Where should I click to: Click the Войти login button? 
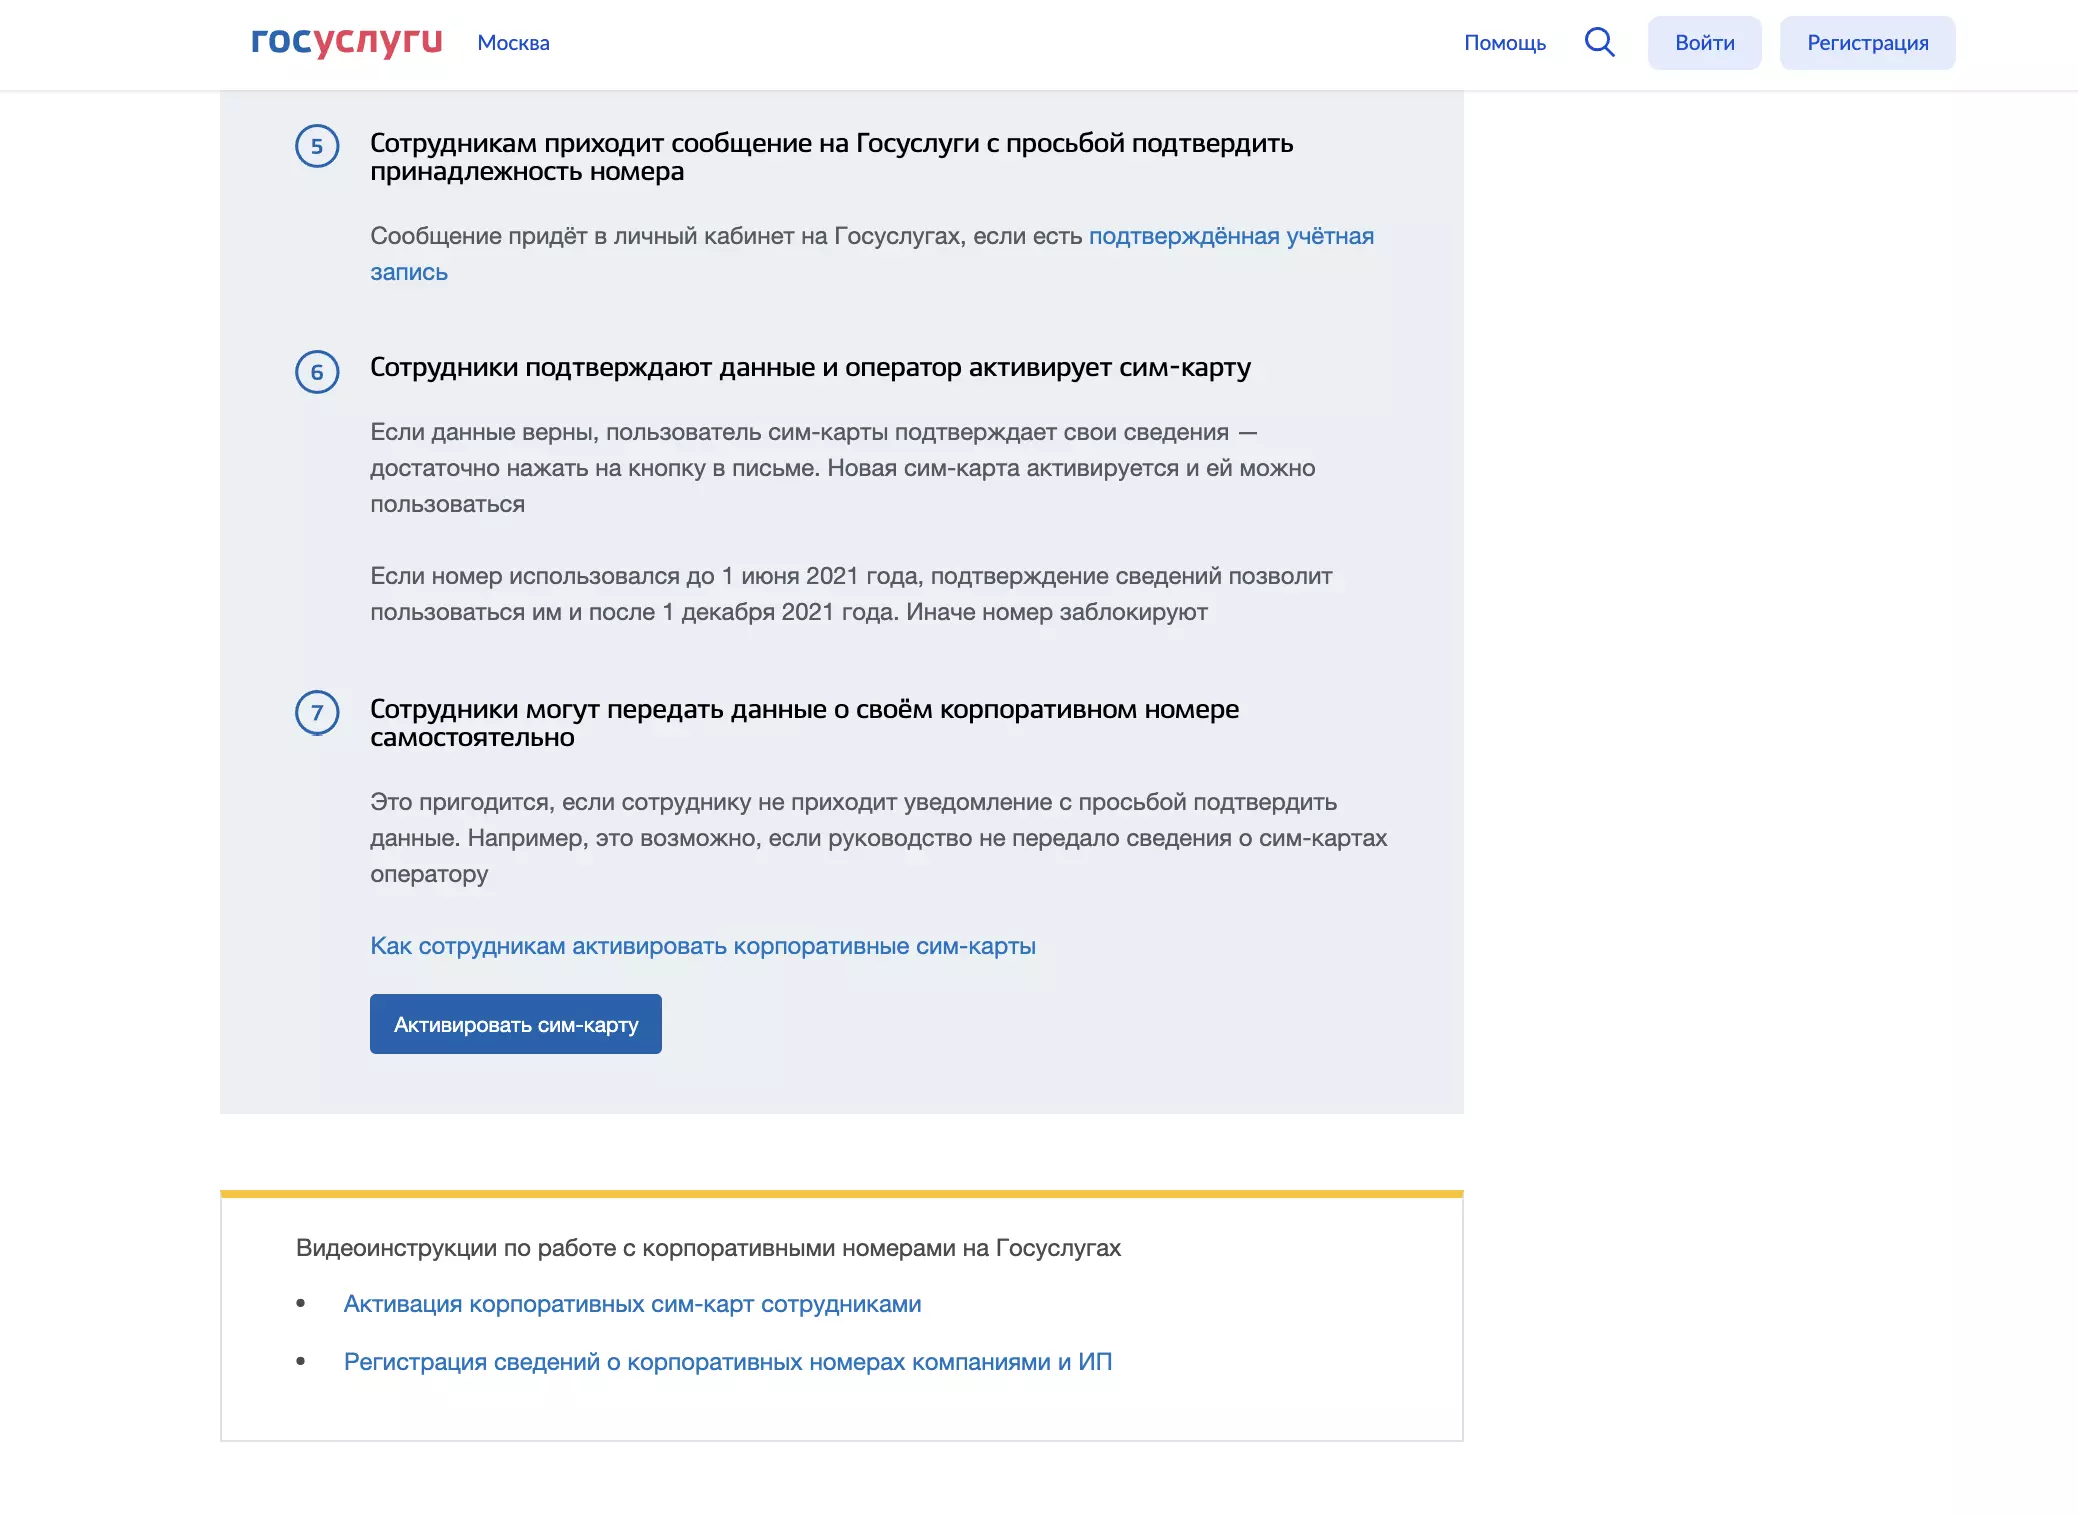pyautogui.click(x=1704, y=43)
